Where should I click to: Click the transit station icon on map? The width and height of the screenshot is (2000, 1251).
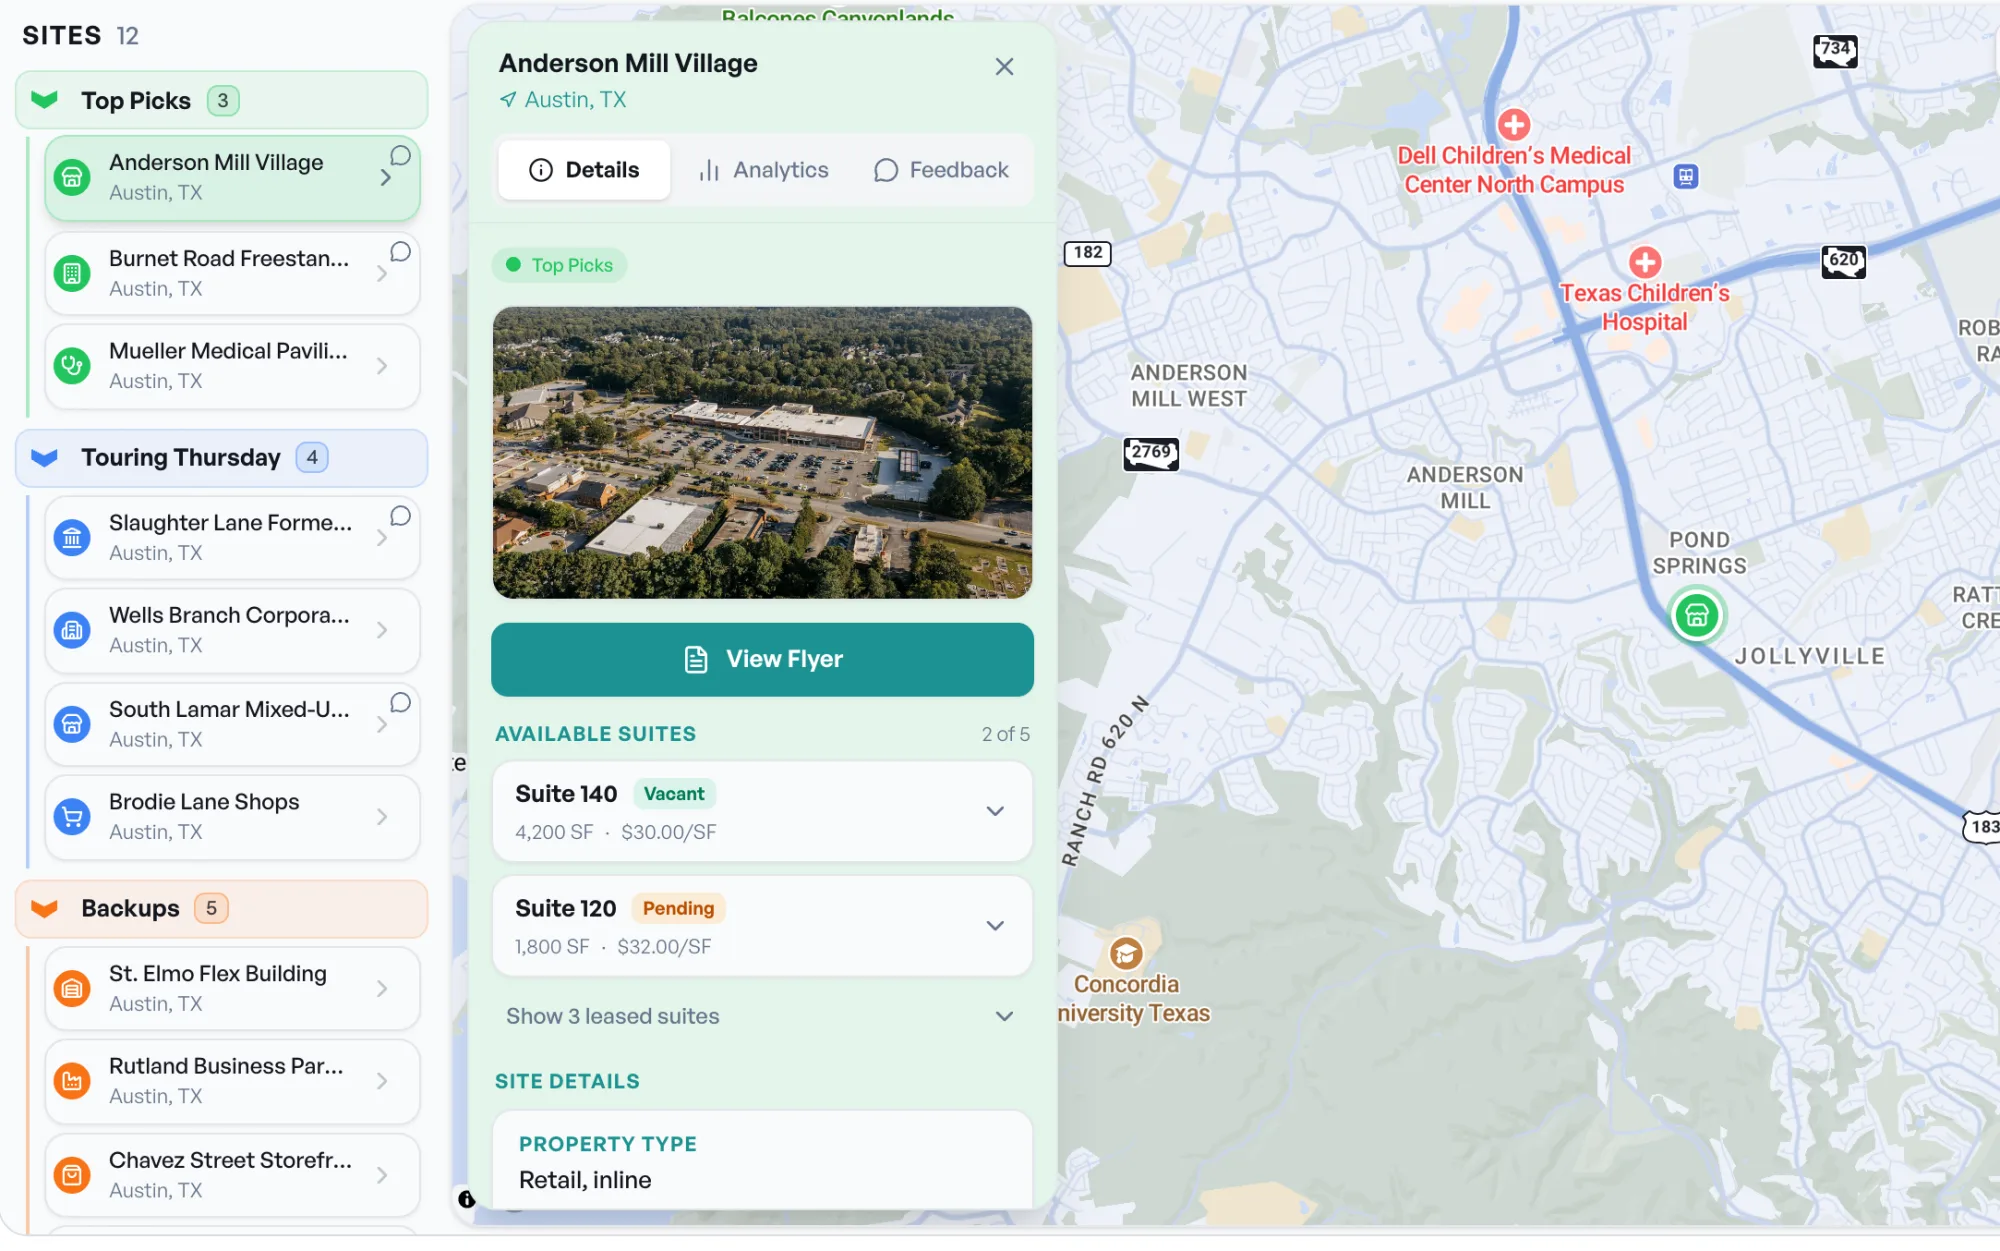click(1686, 177)
